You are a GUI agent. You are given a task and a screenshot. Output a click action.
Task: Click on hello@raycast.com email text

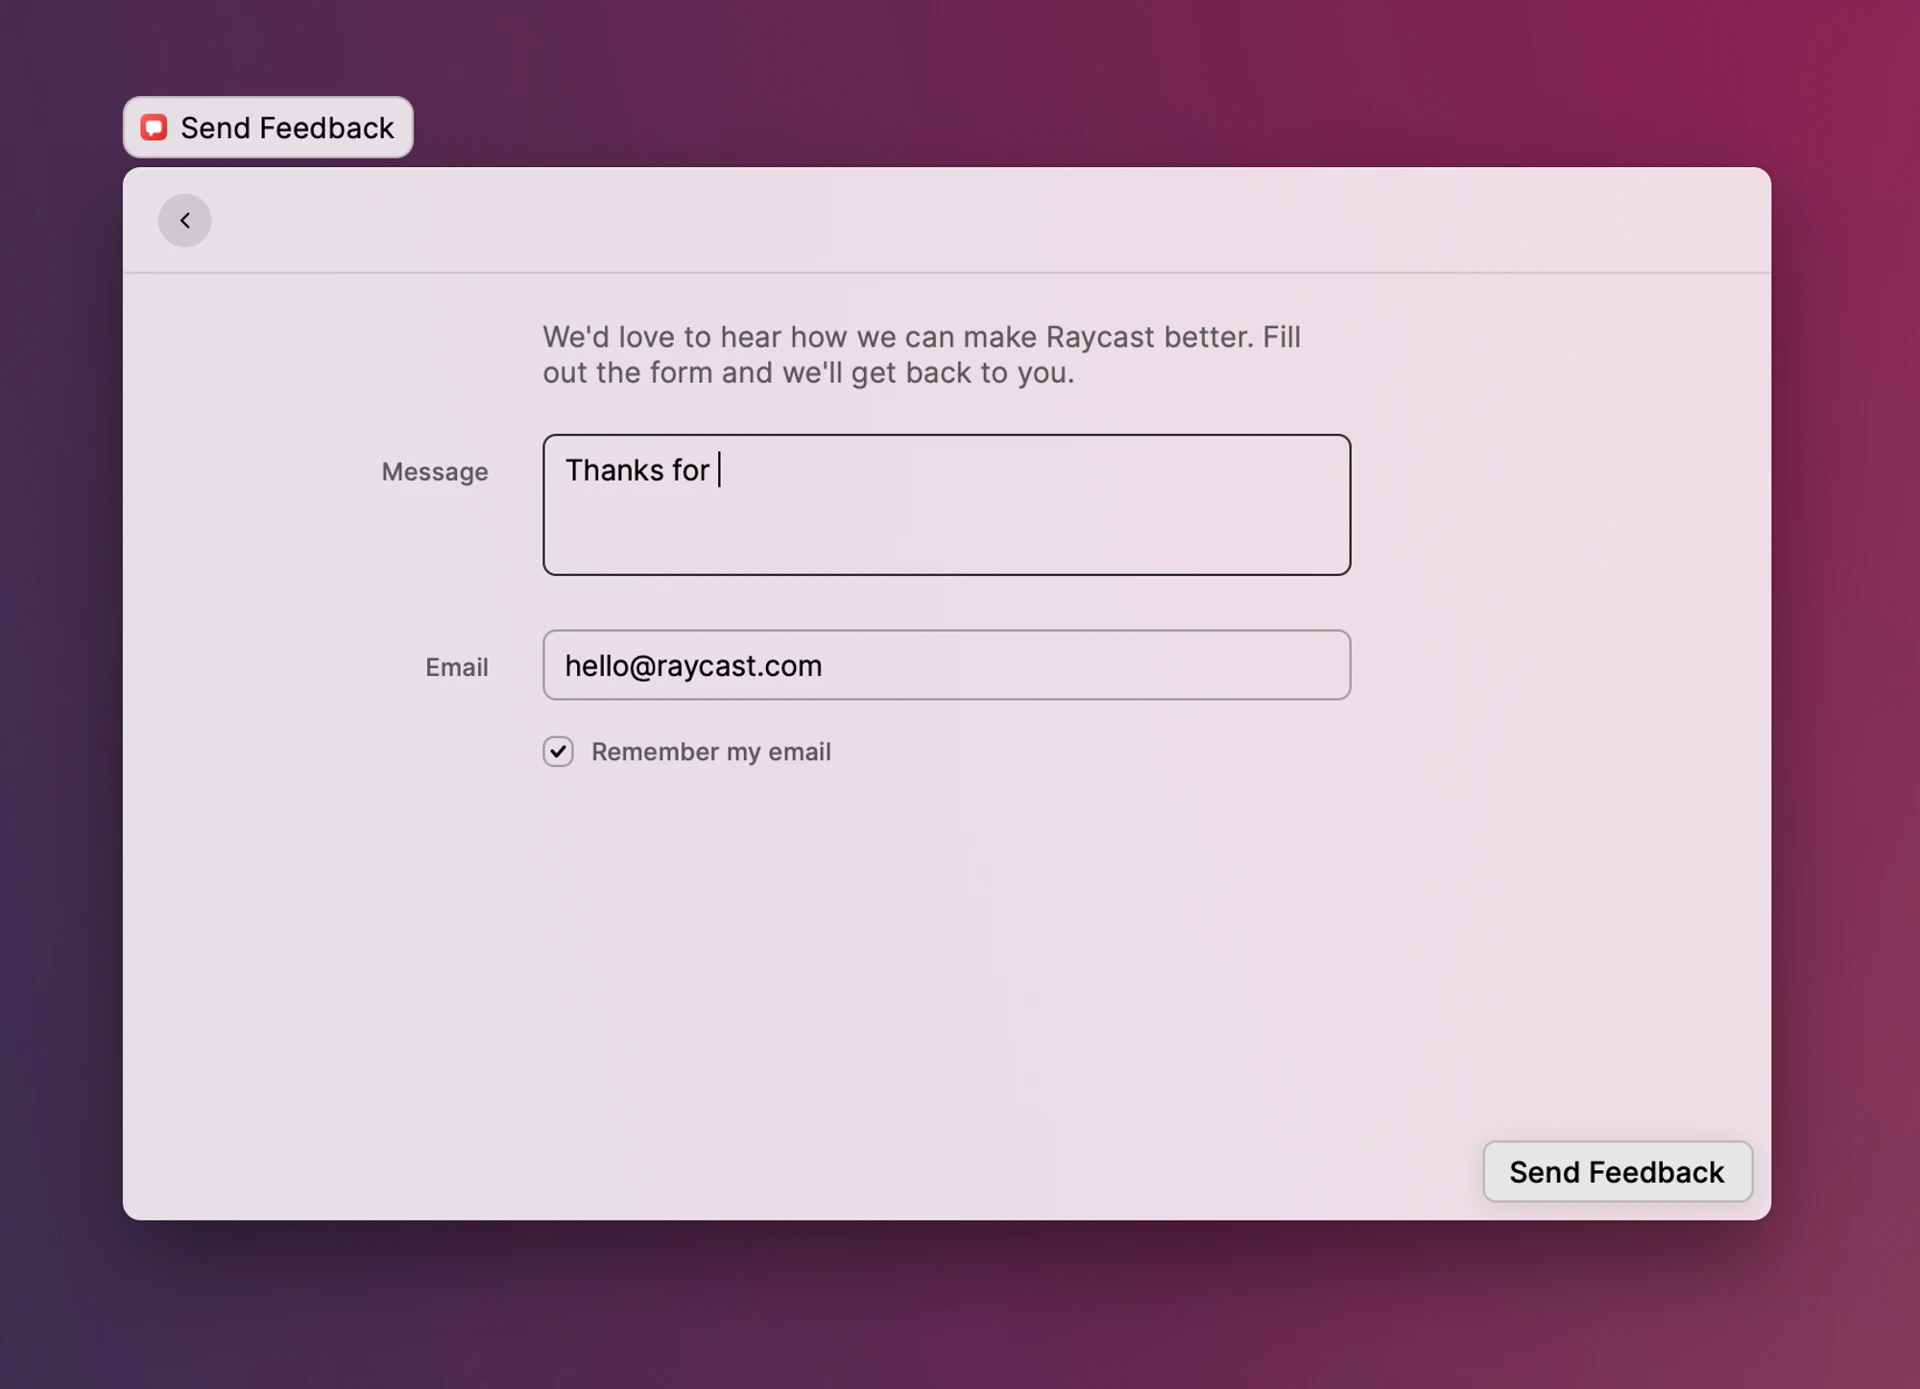(x=693, y=666)
